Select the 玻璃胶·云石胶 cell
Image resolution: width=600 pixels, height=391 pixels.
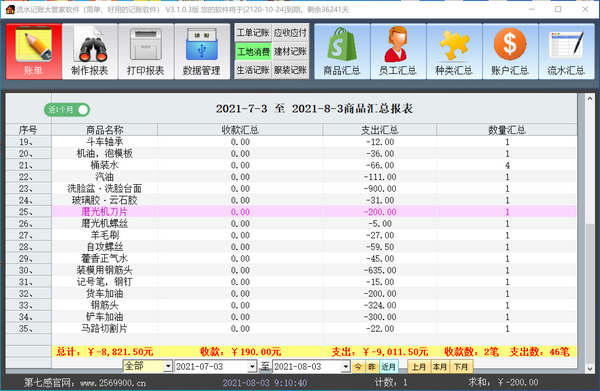pyautogui.click(x=104, y=200)
